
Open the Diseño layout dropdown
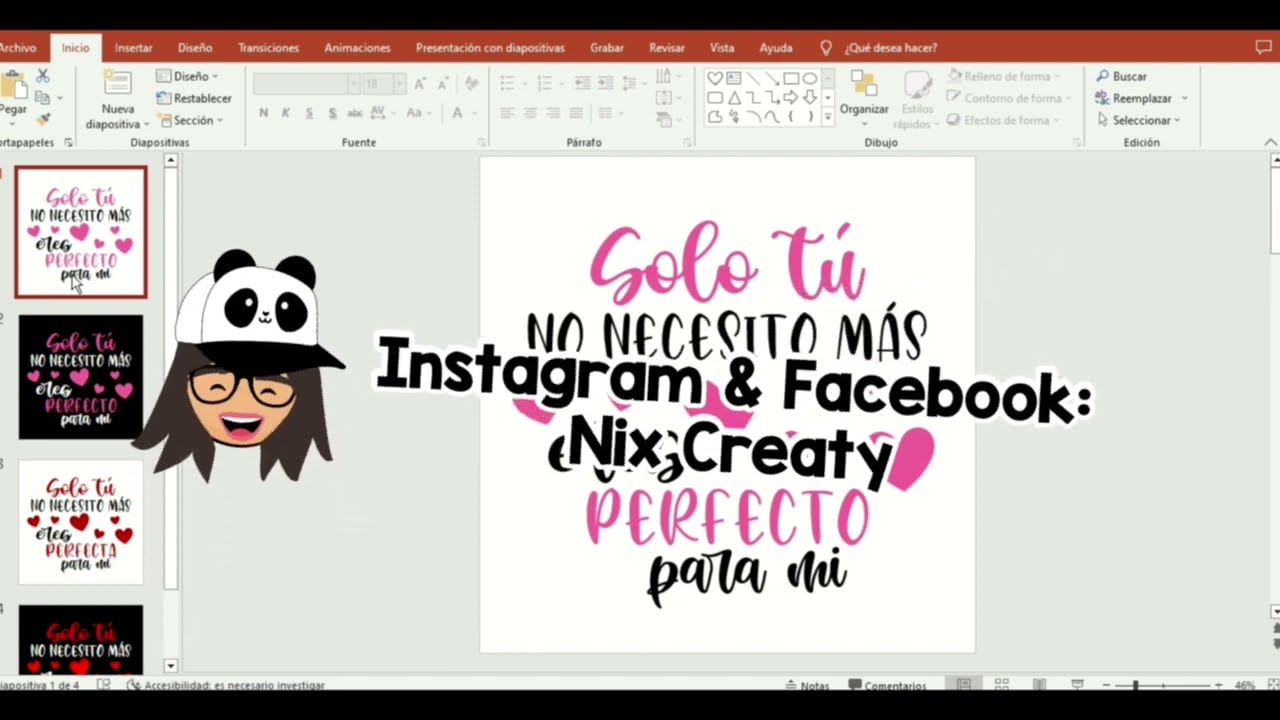tap(188, 76)
